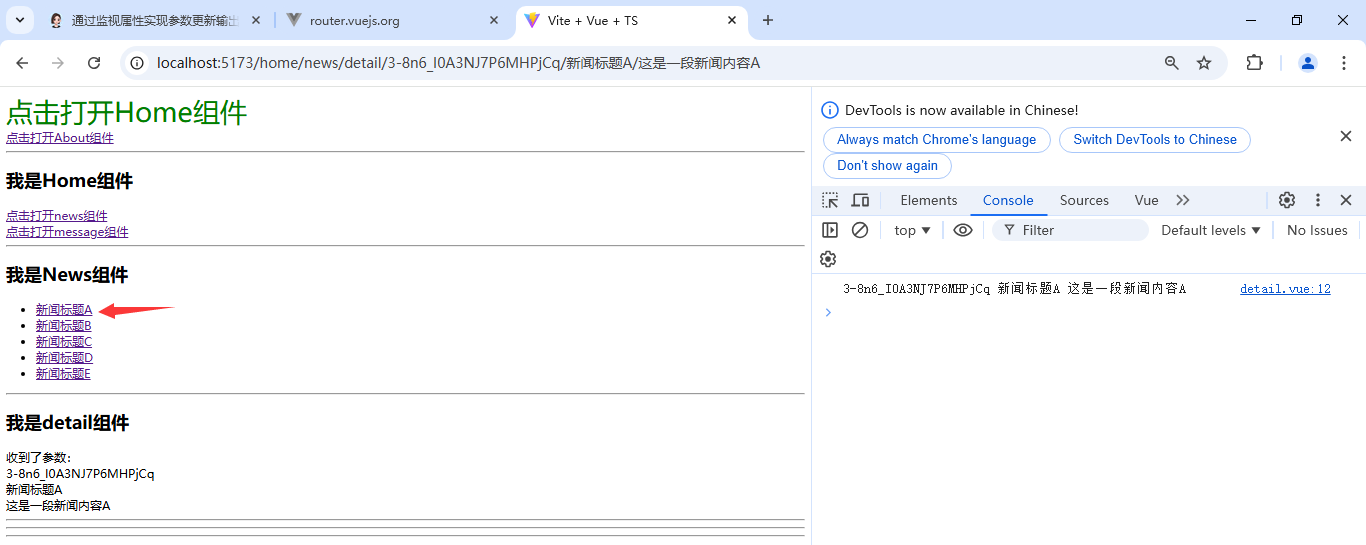Dismiss the DevTools language notification
This screenshot has width=1366, height=545.
coord(1346,136)
